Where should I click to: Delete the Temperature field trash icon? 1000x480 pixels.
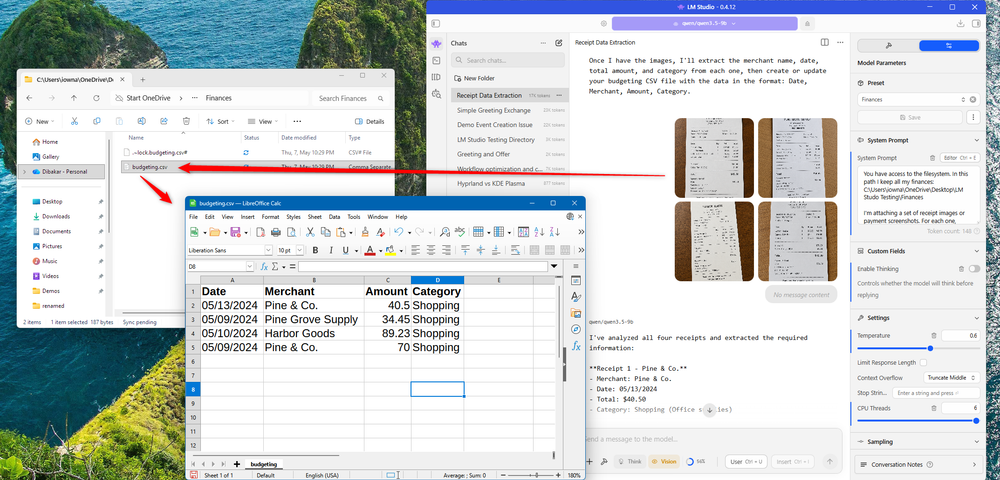934,335
